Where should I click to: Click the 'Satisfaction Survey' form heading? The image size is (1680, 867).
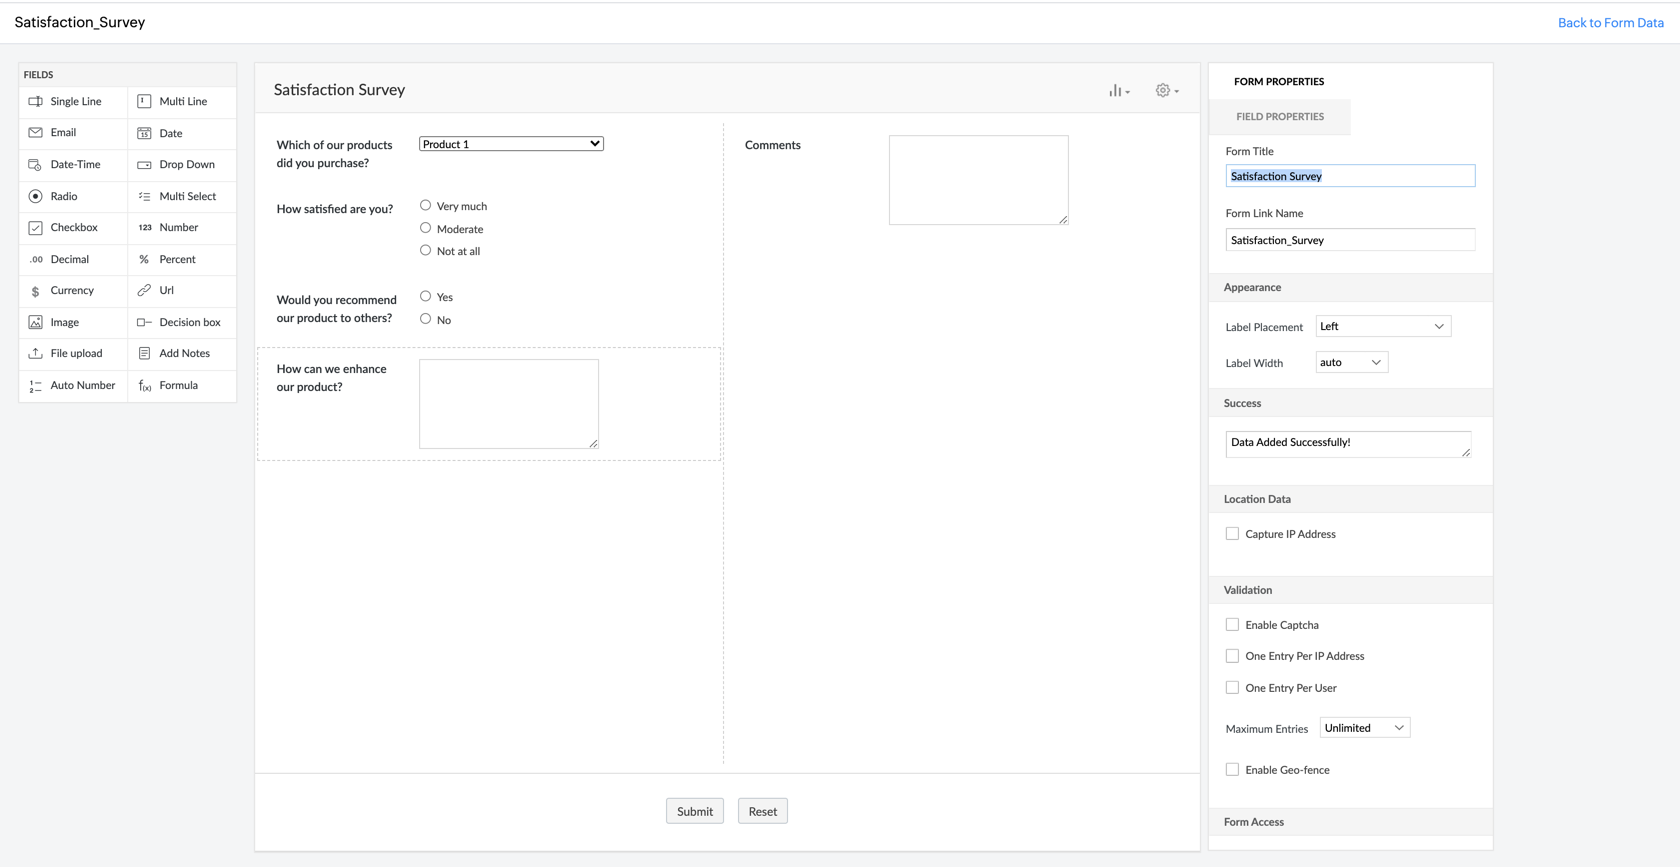point(340,89)
